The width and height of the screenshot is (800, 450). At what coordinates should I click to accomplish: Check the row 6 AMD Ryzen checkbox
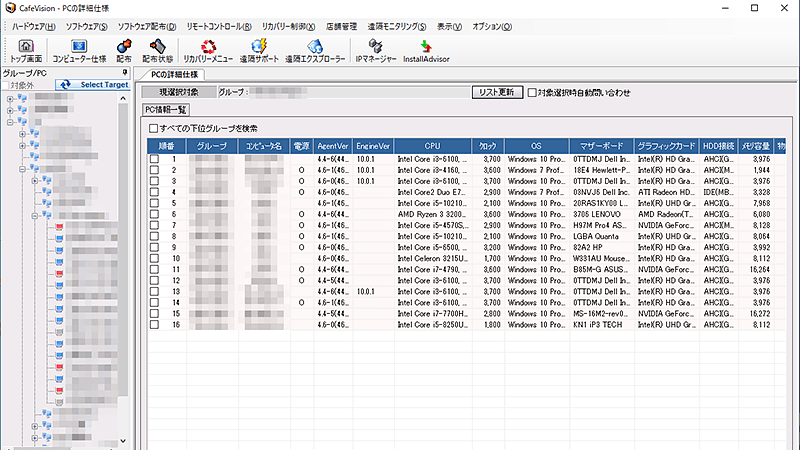point(154,214)
